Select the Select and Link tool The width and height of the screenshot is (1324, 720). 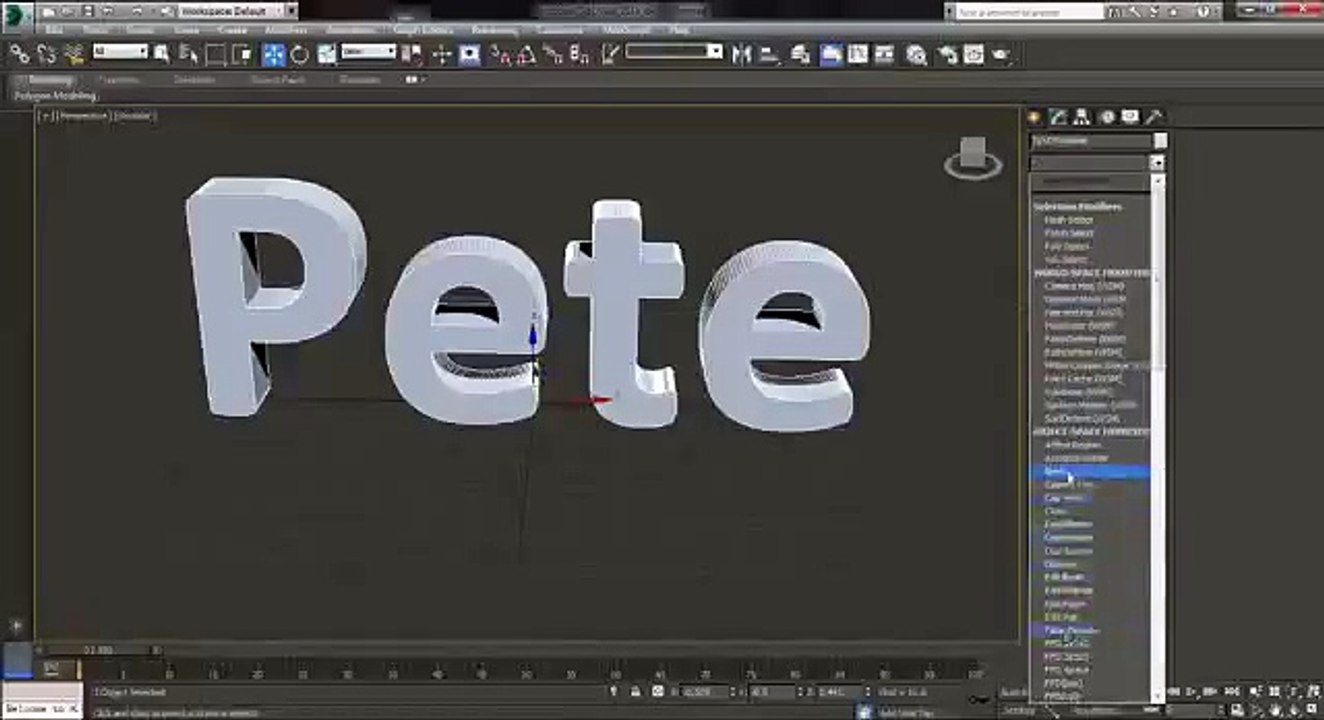pyautogui.click(x=19, y=54)
